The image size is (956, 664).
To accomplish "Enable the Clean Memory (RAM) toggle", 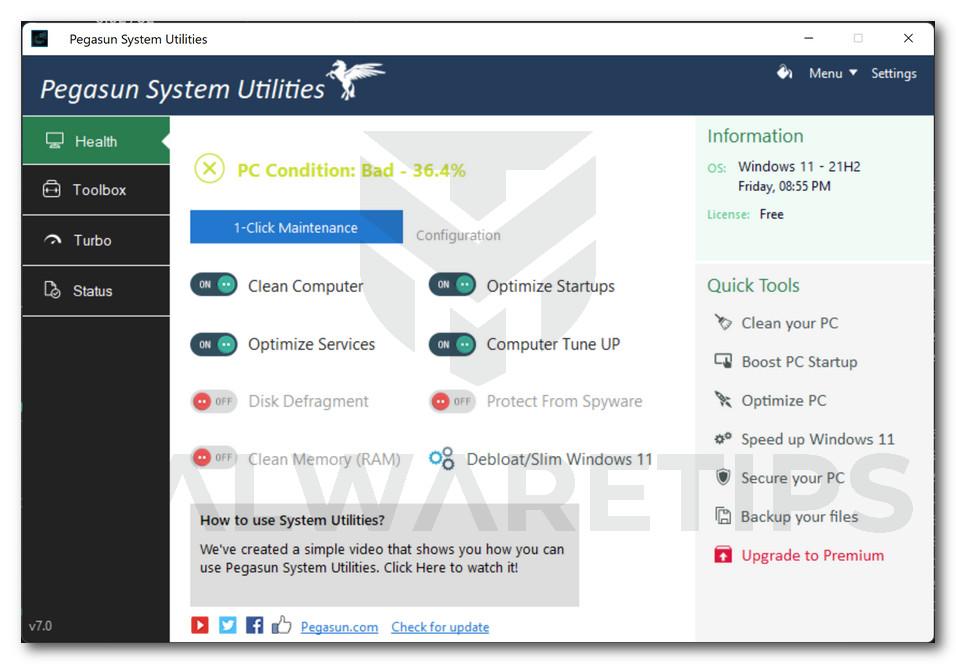I will (214, 457).
